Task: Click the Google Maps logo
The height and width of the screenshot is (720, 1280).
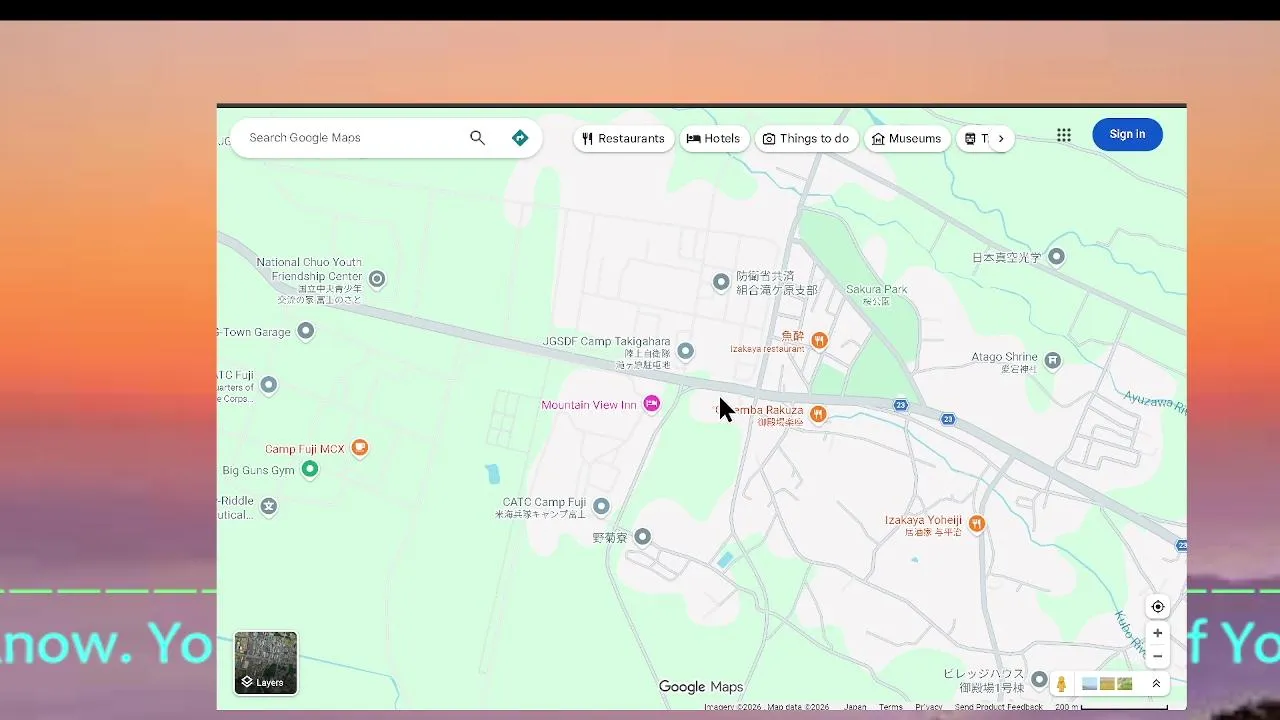Action: [701, 687]
